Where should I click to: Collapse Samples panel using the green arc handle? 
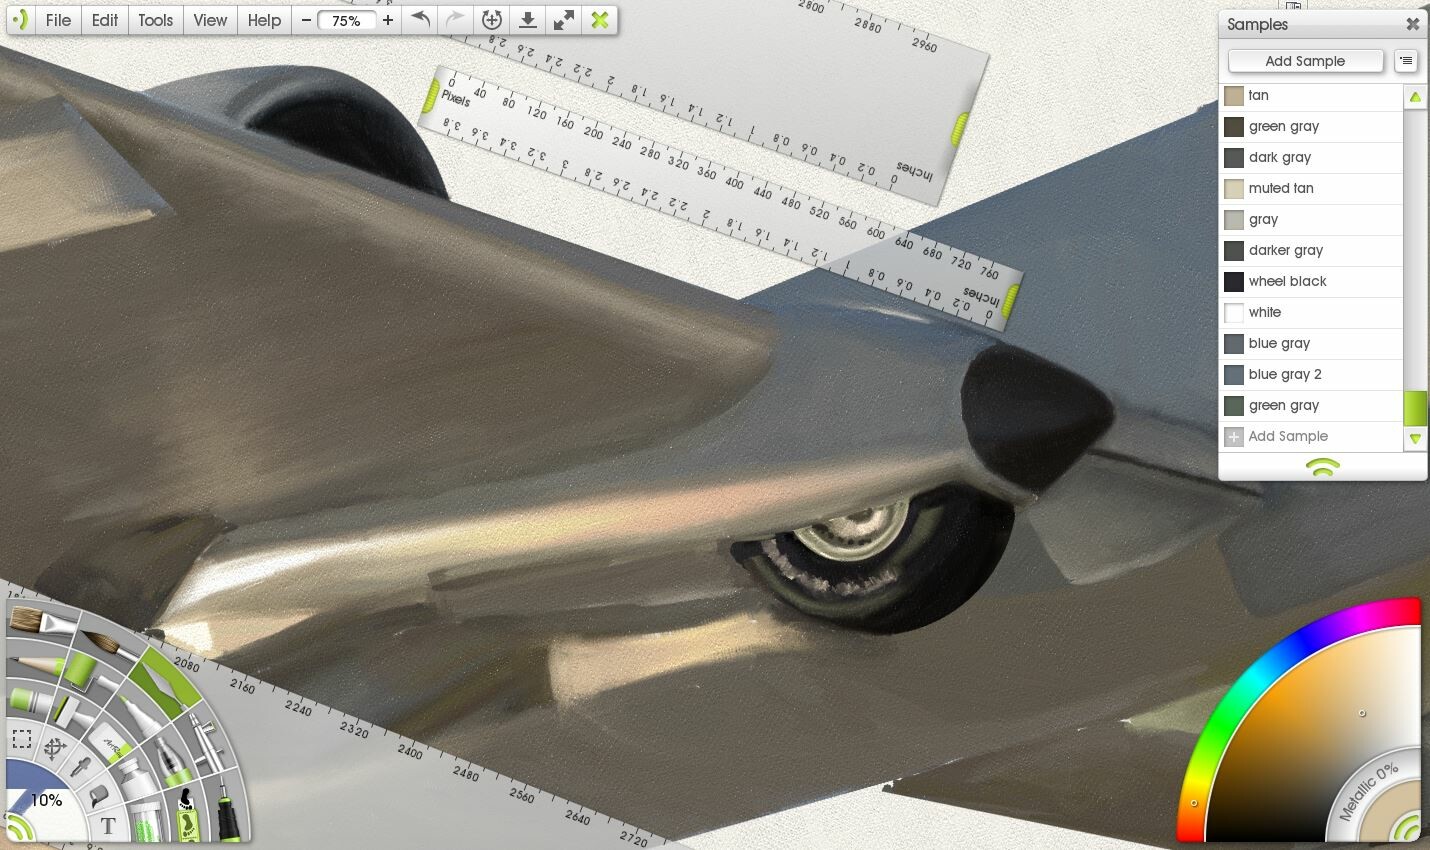(1322, 467)
